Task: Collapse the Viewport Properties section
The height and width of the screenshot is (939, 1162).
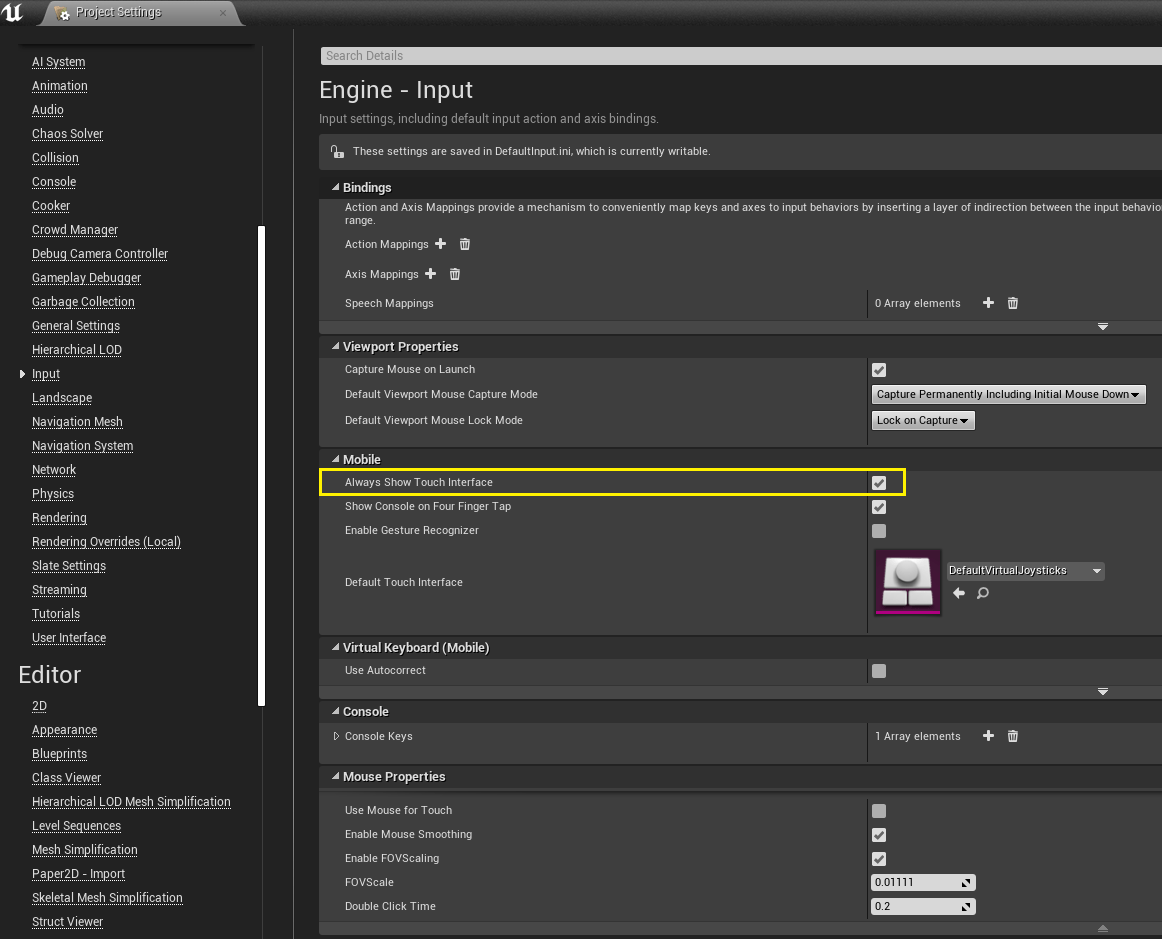Action: click(x=336, y=346)
